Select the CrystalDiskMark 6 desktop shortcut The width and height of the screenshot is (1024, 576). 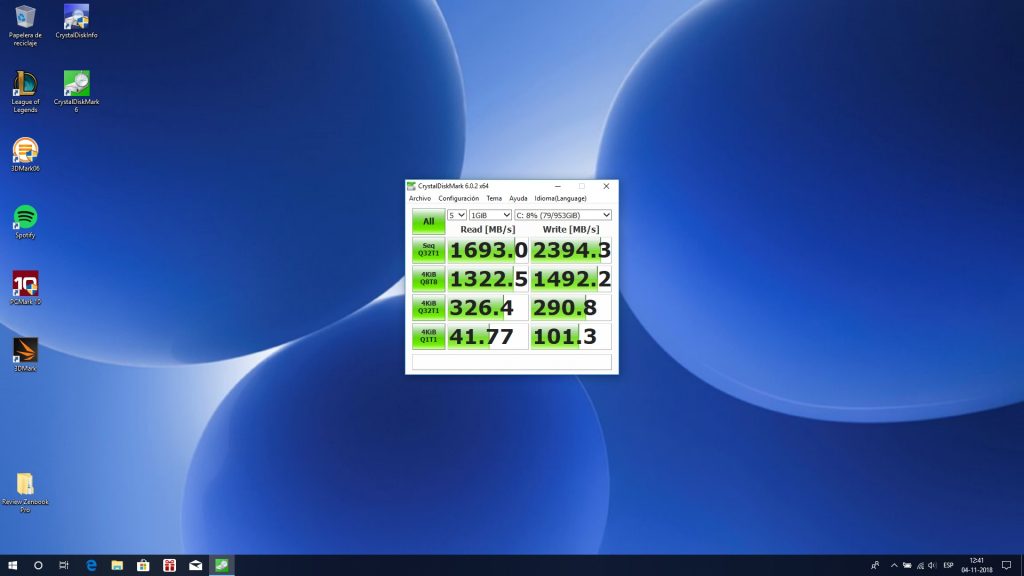[x=76, y=91]
